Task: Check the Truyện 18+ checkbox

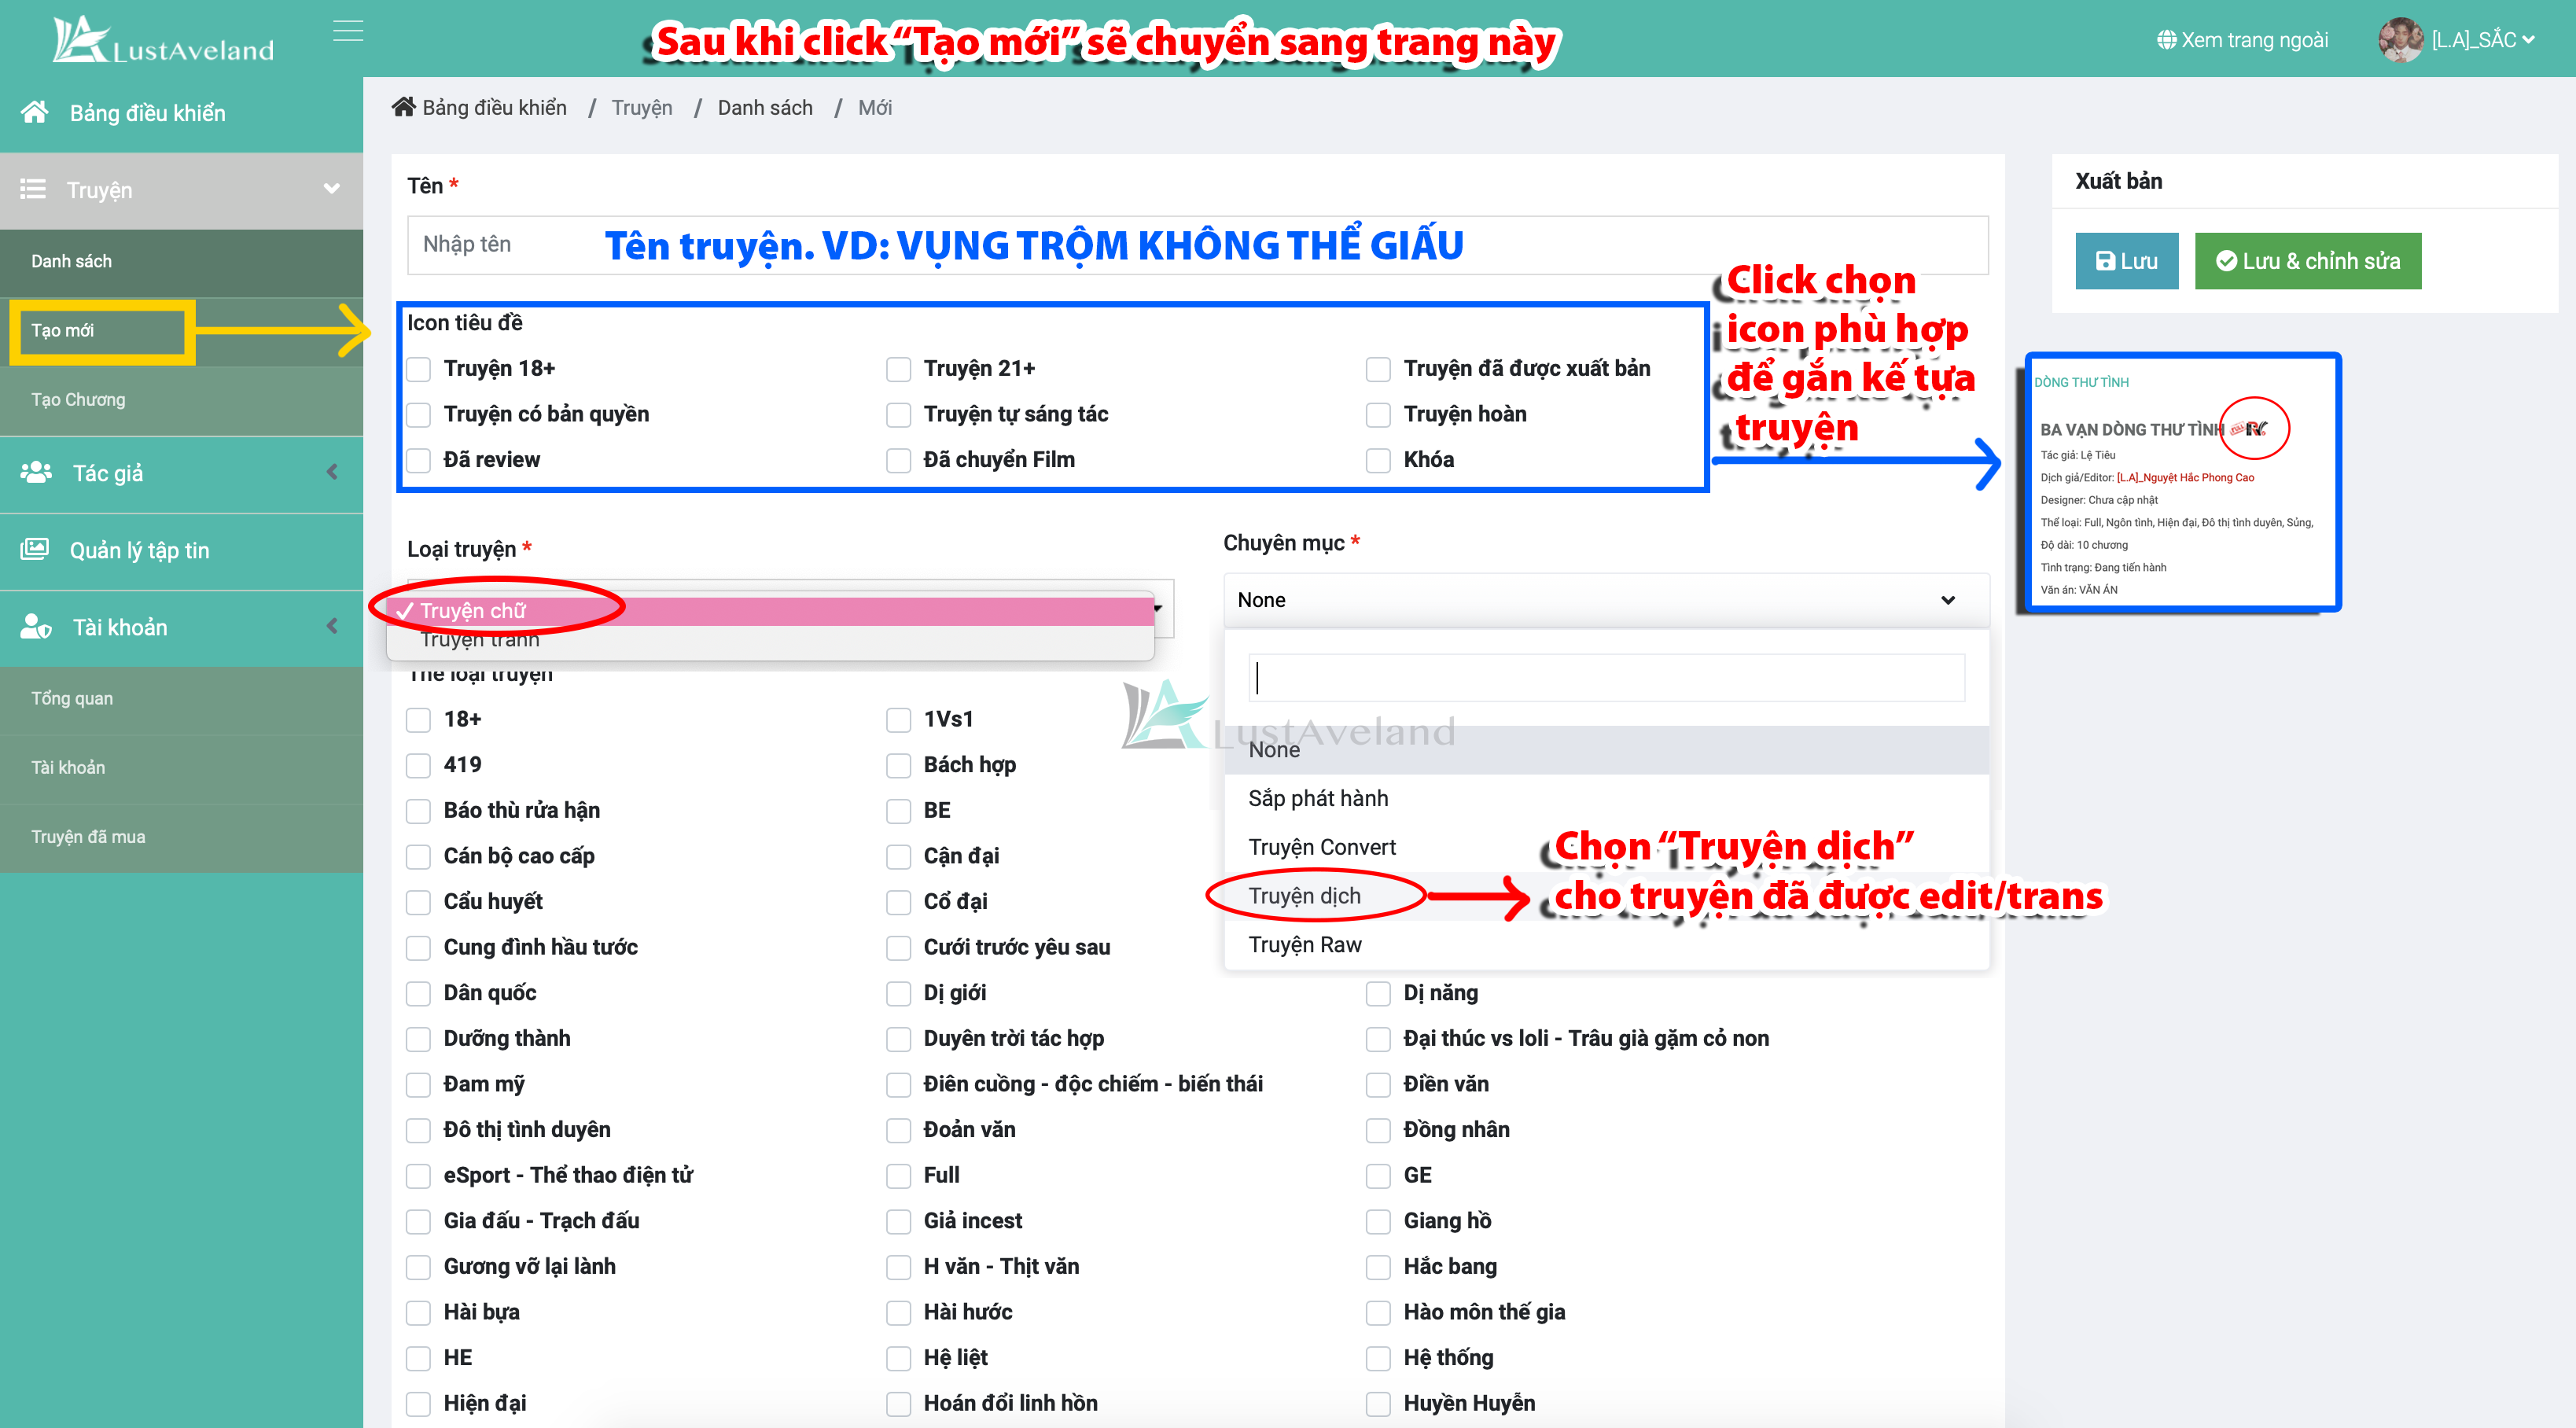Action: (418, 369)
